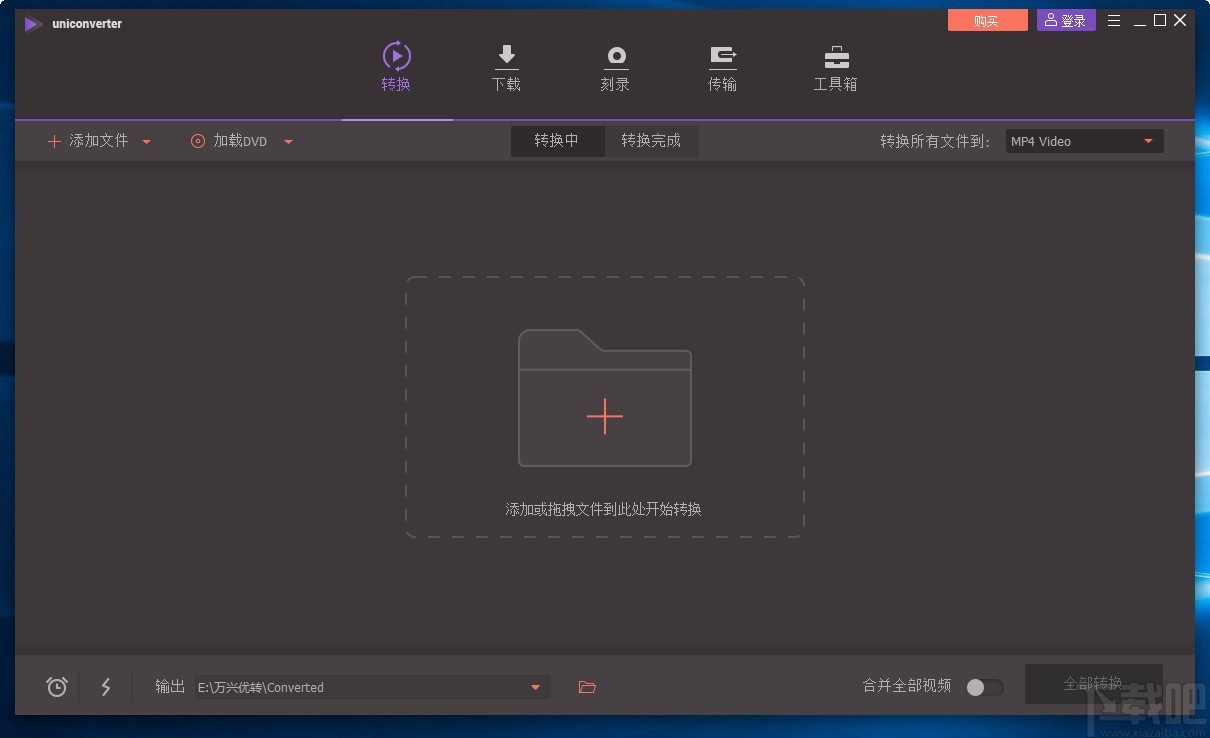Click the schedule timer icon in bottom bar

click(56, 687)
